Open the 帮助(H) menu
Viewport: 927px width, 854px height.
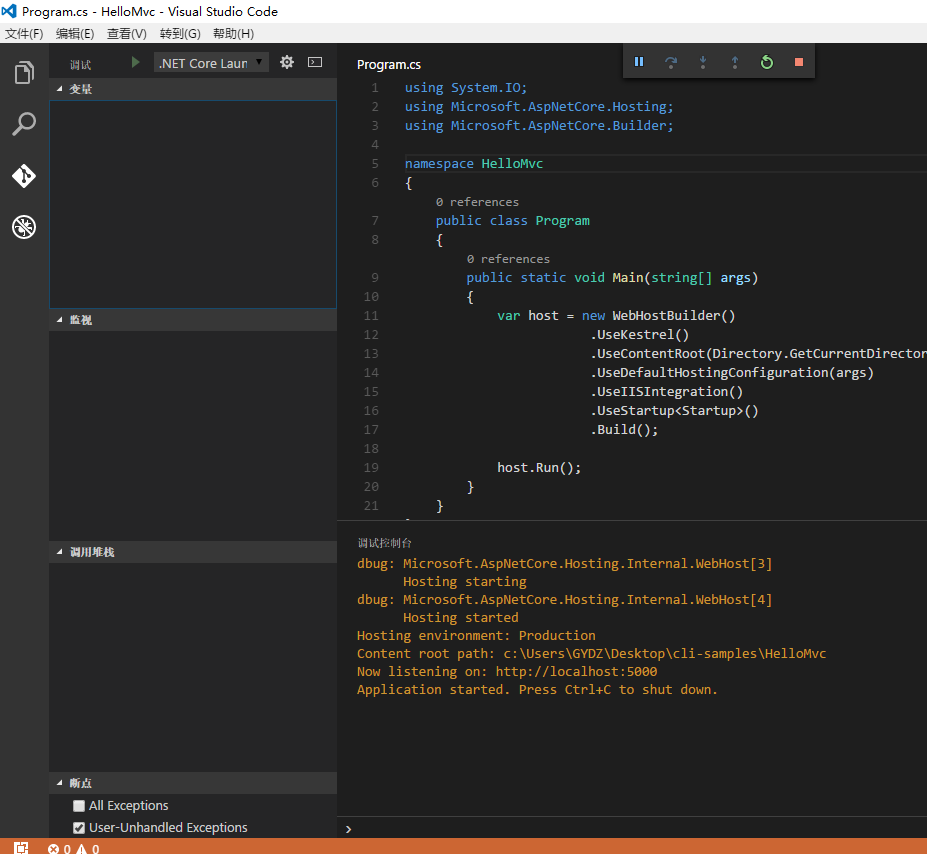pyautogui.click(x=234, y=34)
